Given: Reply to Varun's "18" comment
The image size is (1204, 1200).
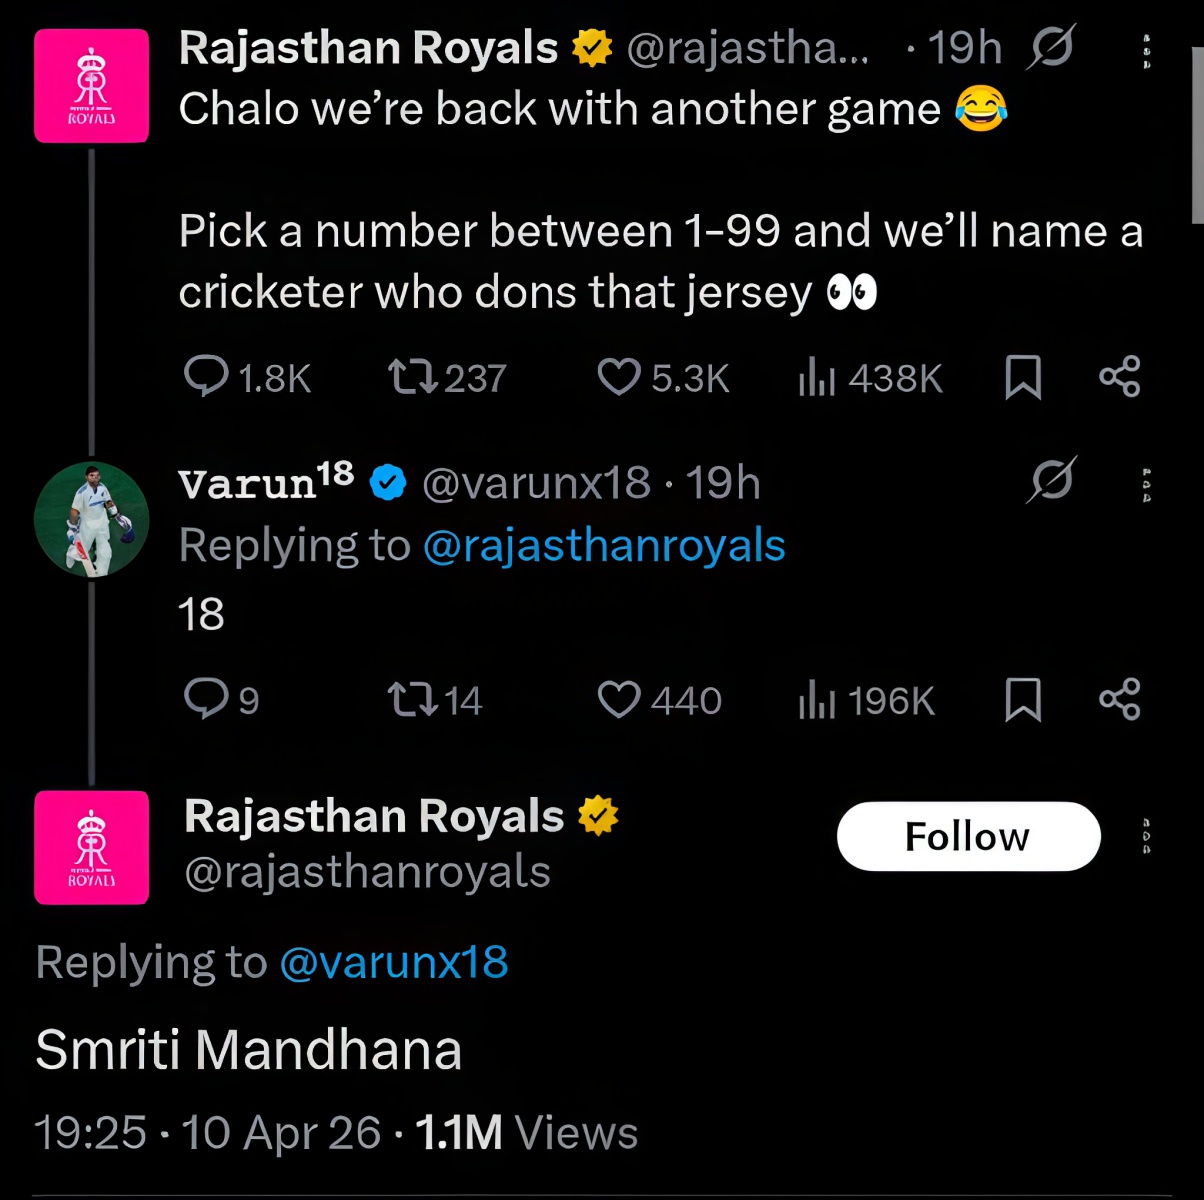Looking at the screenshot, I should click(x=207, y=699).
